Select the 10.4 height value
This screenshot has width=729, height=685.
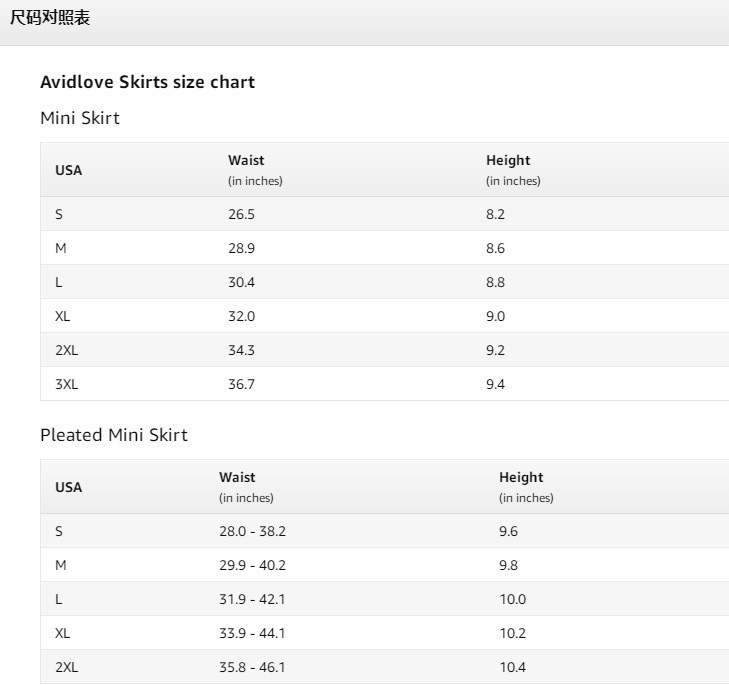point(512,667)
